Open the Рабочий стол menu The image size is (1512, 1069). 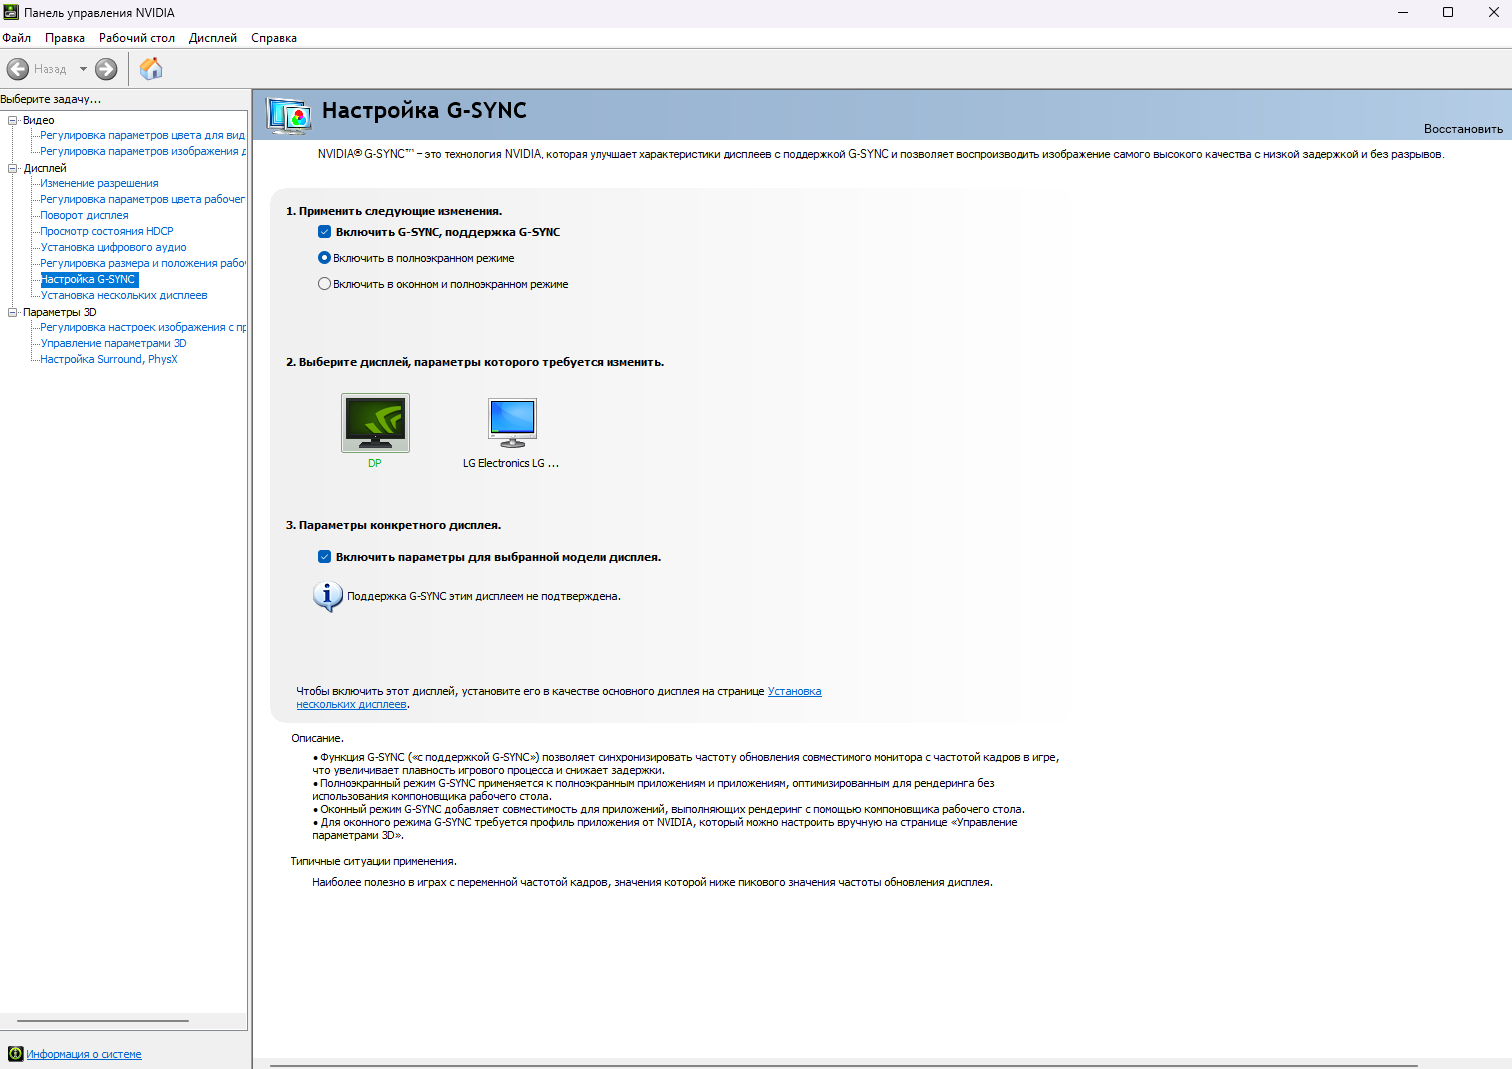point(137,38)
